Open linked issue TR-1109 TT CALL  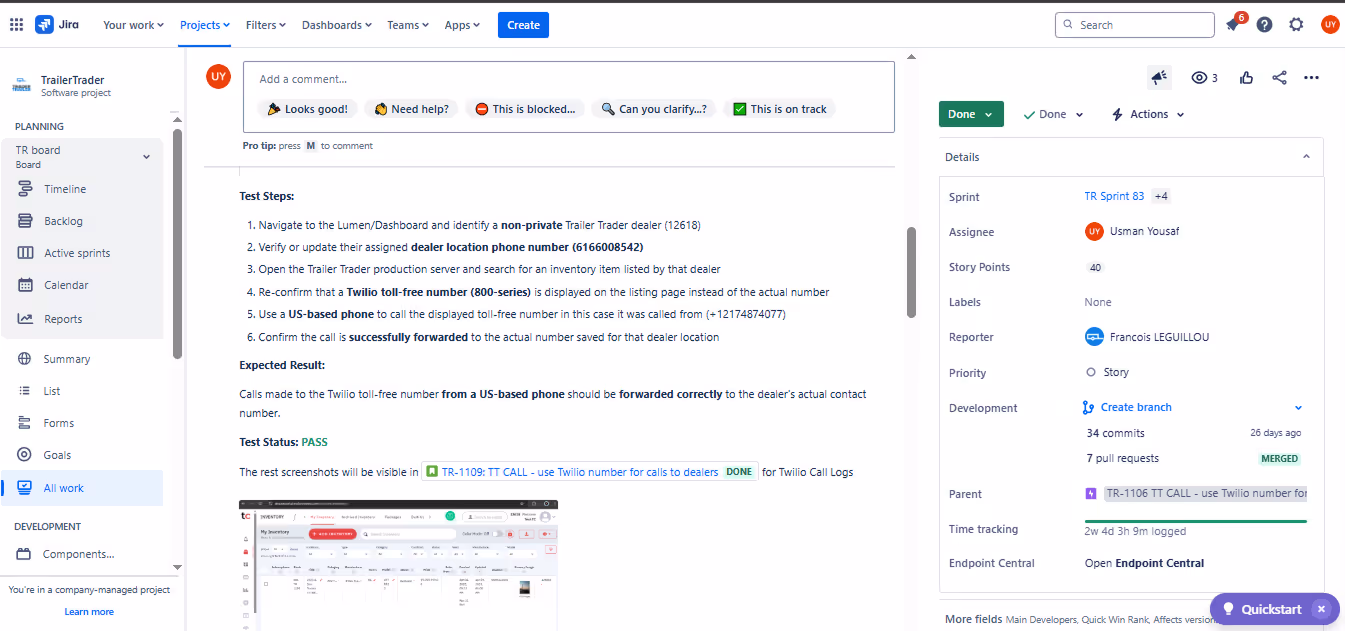(x=590, y=472)
